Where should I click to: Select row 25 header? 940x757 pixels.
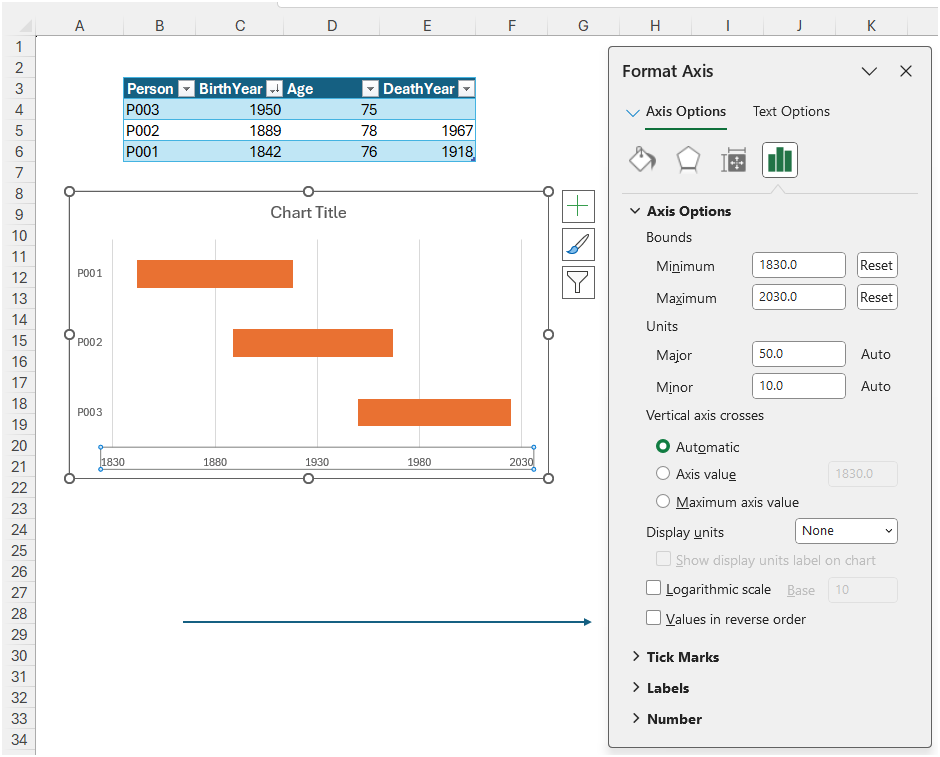(x=19, y=551)
